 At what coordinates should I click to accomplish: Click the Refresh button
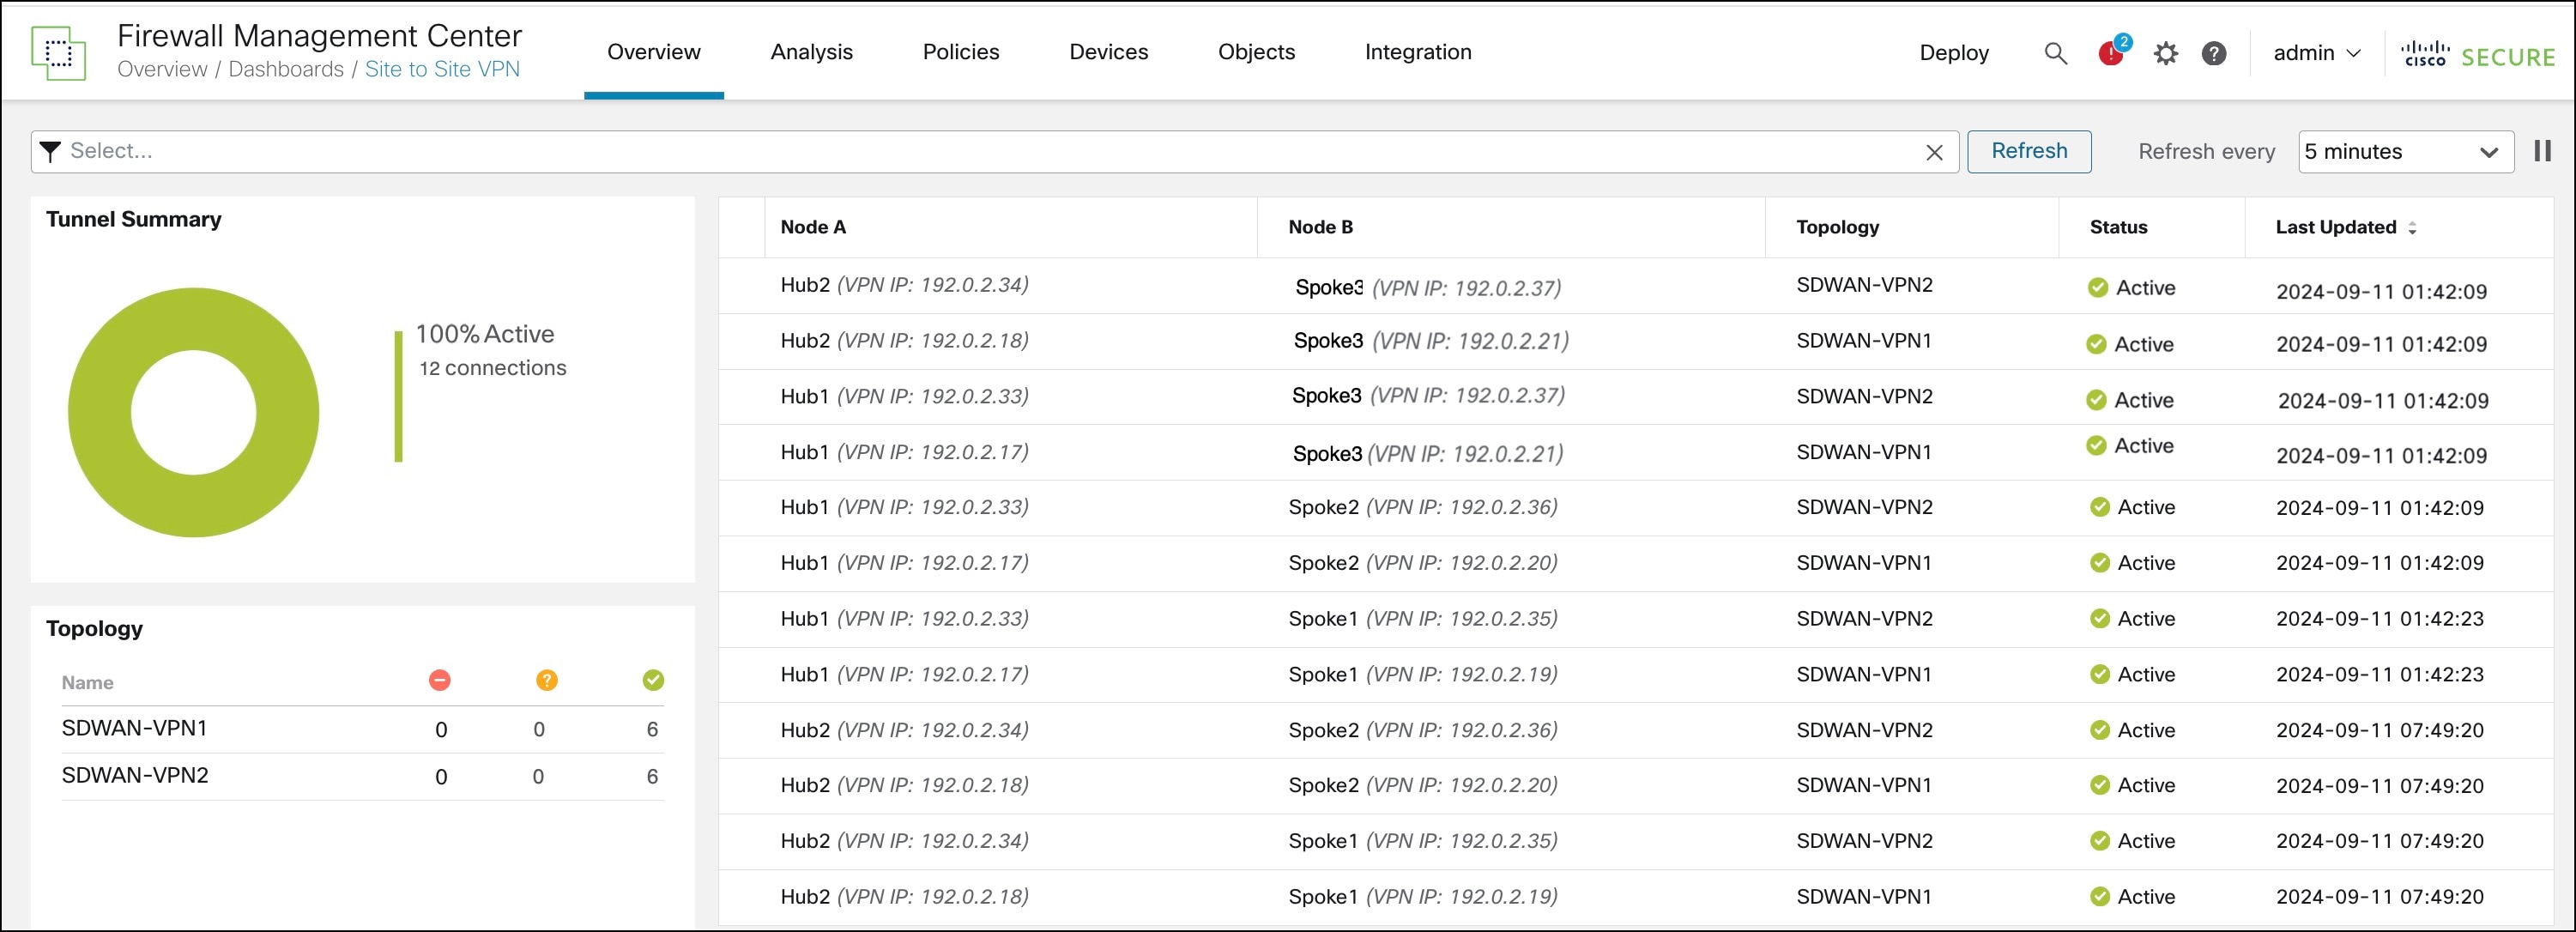2029,151
